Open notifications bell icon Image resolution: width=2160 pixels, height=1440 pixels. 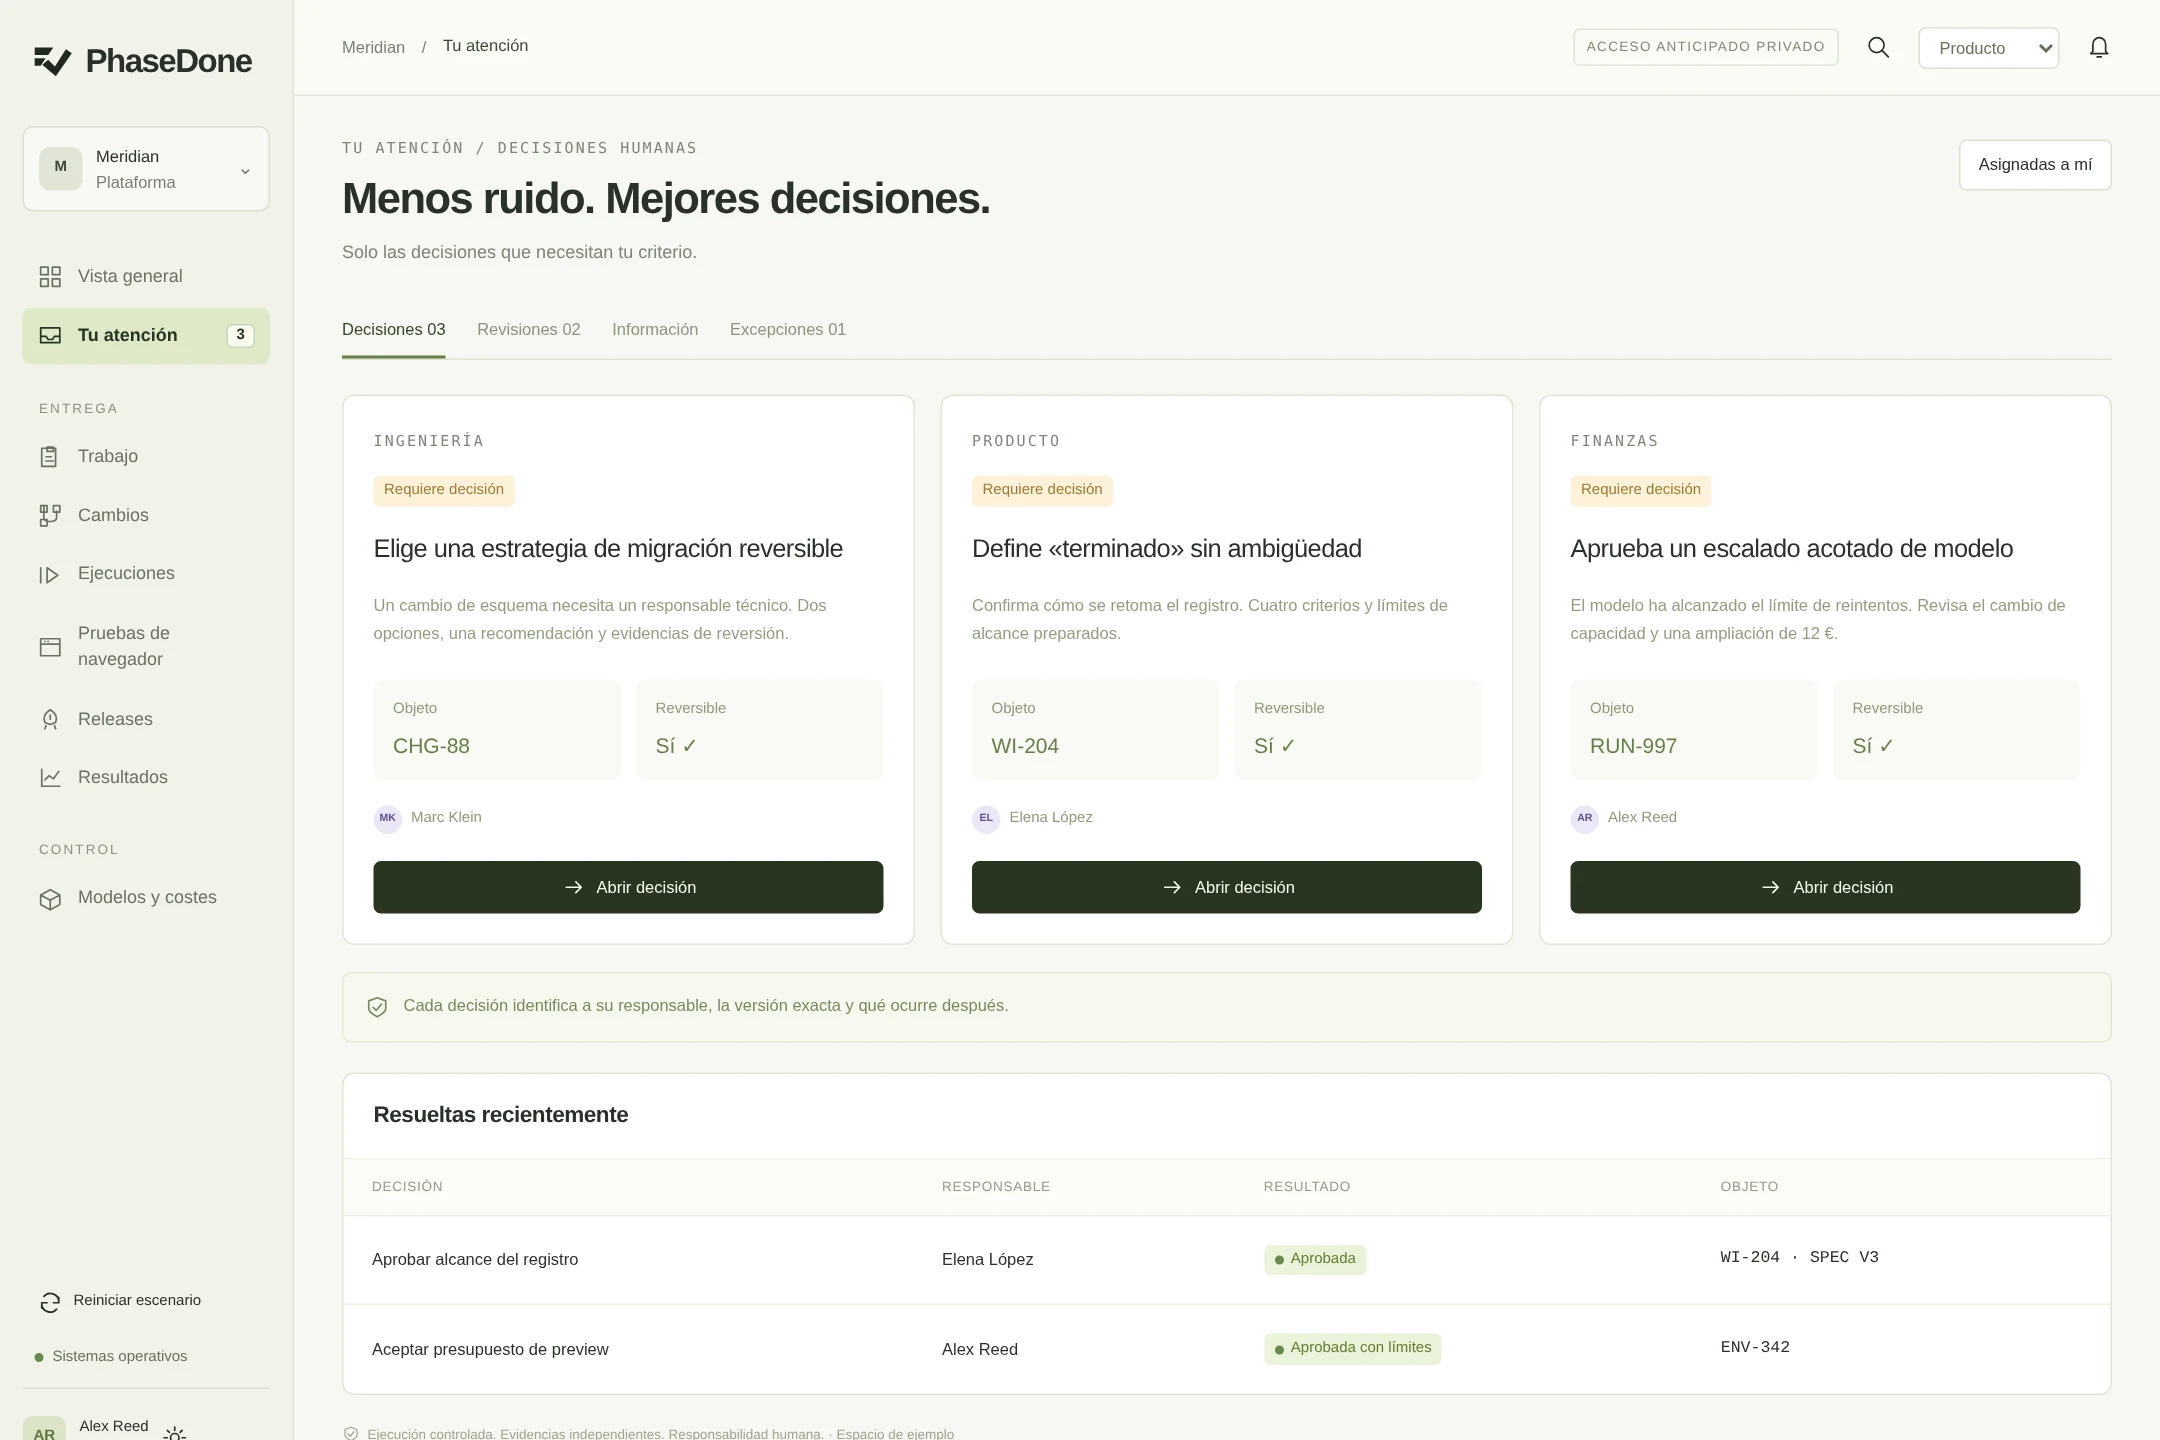pos(2099,48)
